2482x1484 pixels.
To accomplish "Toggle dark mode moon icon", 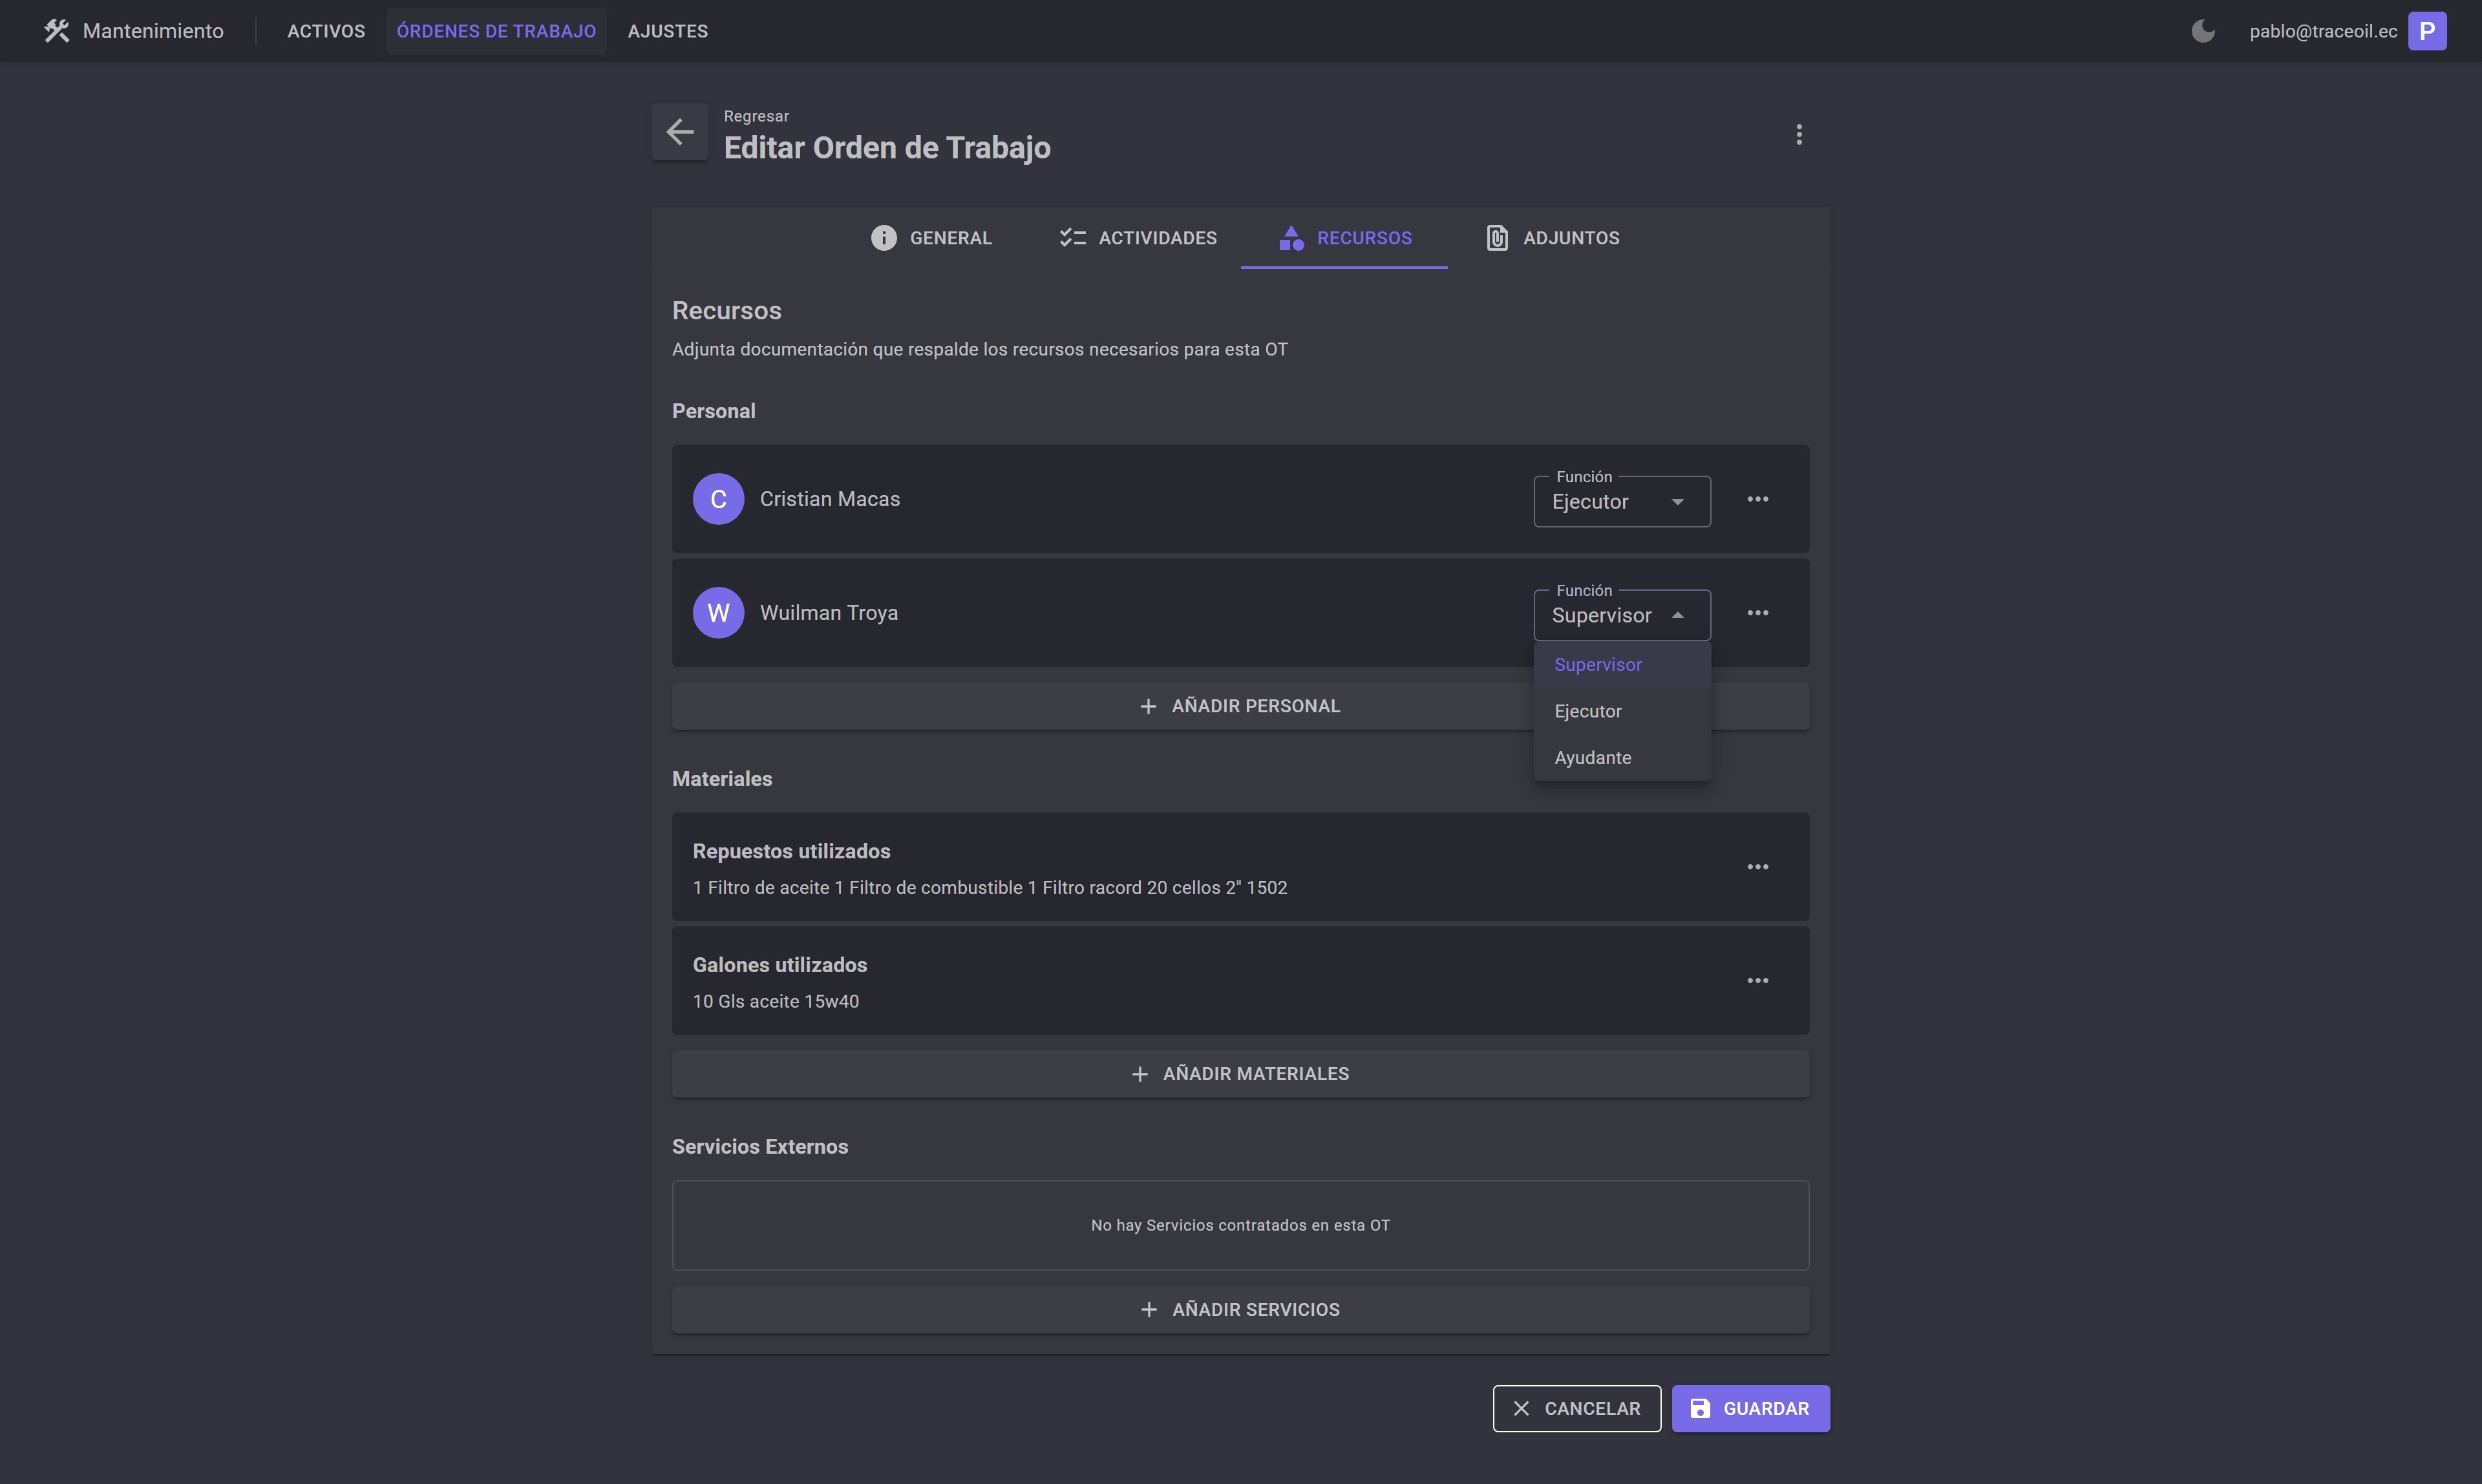I will 2202,31.
